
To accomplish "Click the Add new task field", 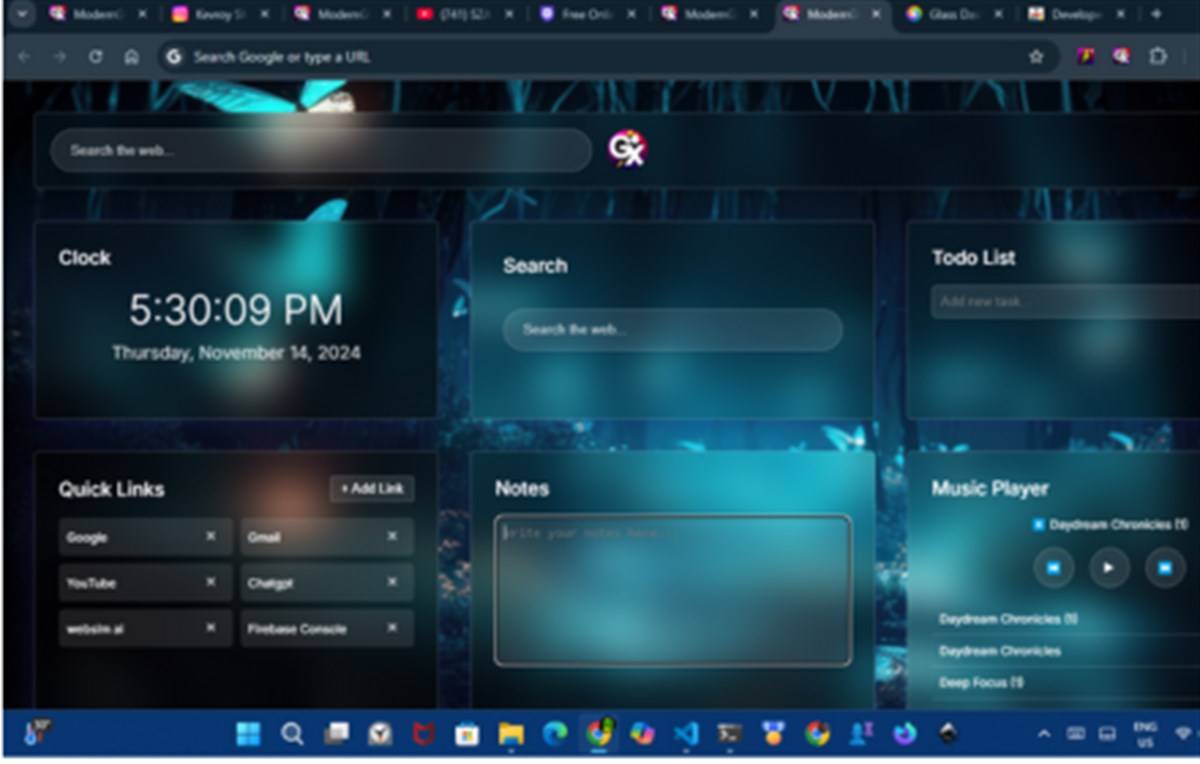I will point(1065,301).
